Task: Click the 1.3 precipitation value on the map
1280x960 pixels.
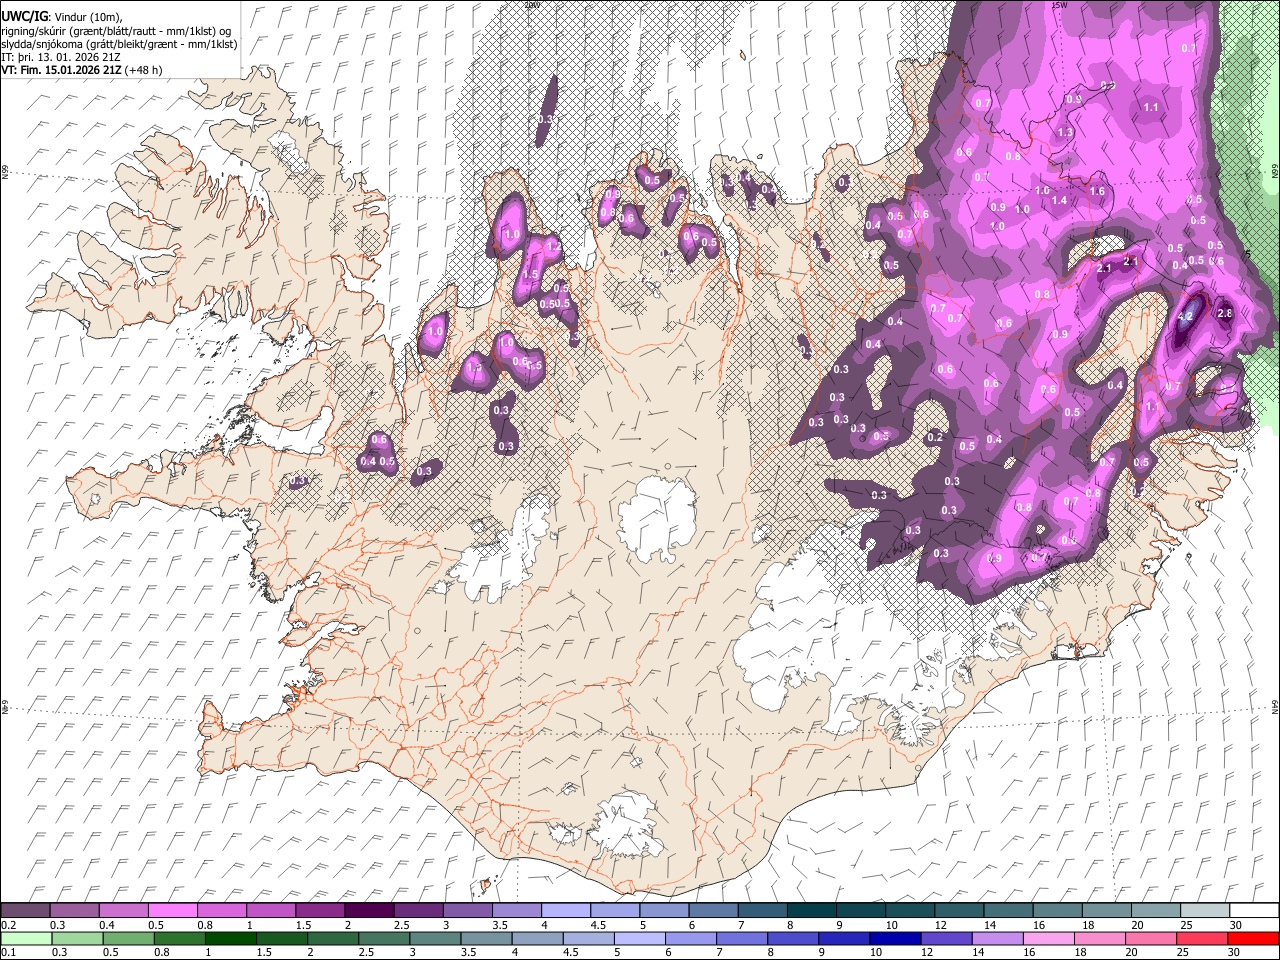Action: pos(1065,132)
